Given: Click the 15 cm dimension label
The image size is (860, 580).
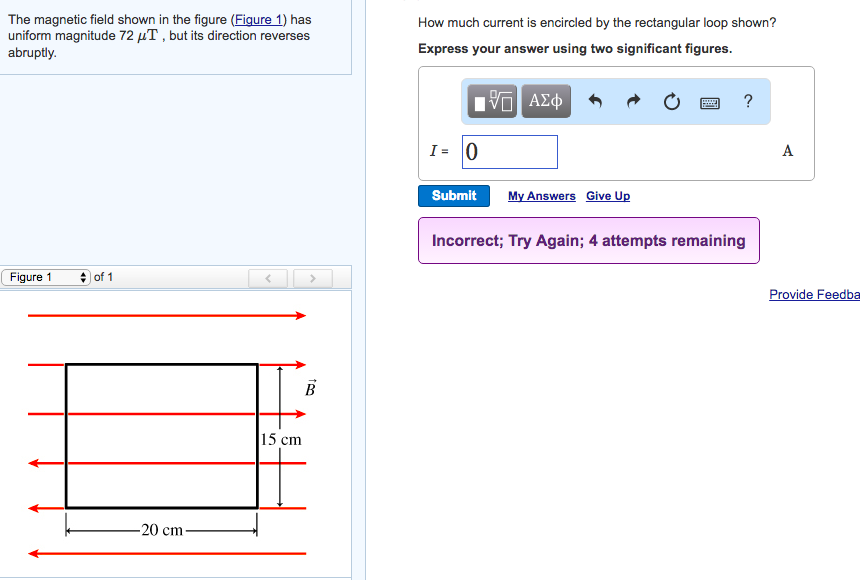Looking at the screenshot, I should pos(281,440).
